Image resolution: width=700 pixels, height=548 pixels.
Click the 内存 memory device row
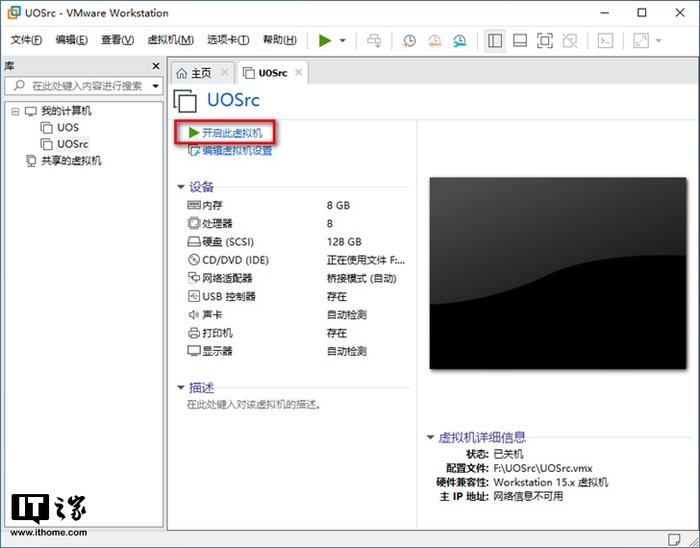click(x=296, y=205)
